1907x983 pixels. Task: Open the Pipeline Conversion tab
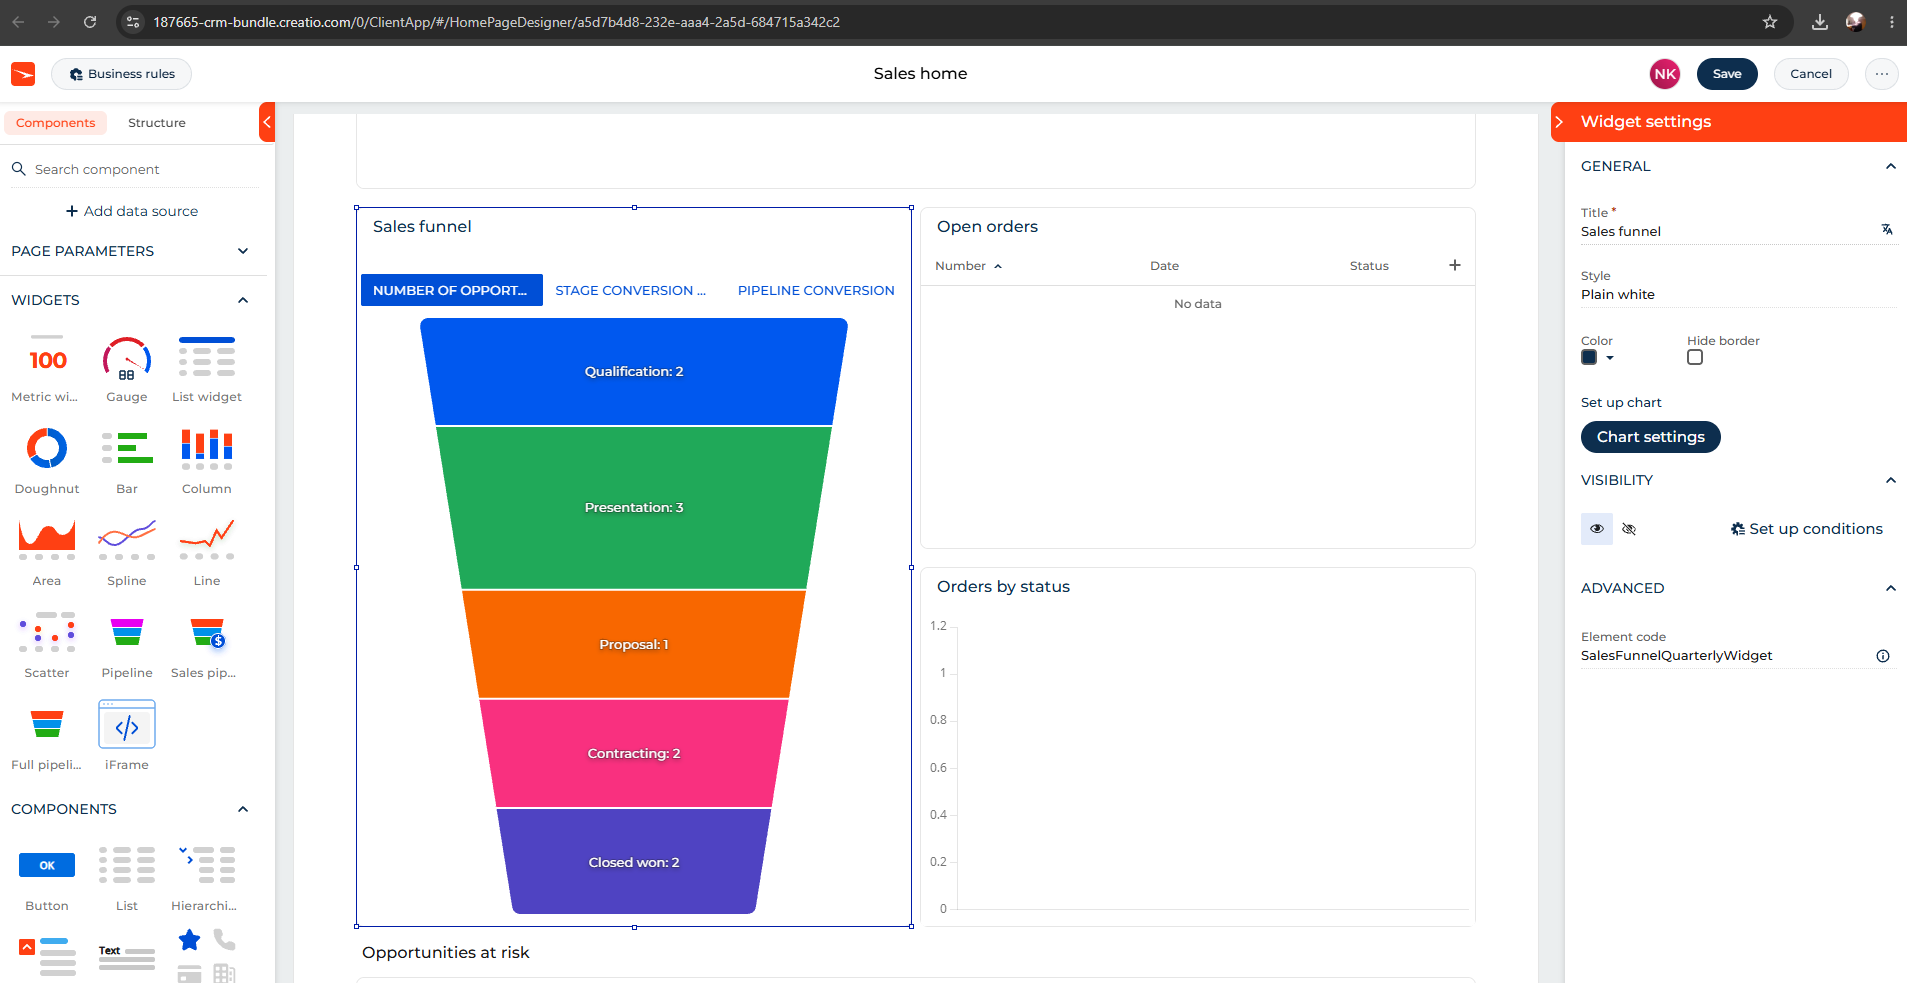[x=816, y=290]
